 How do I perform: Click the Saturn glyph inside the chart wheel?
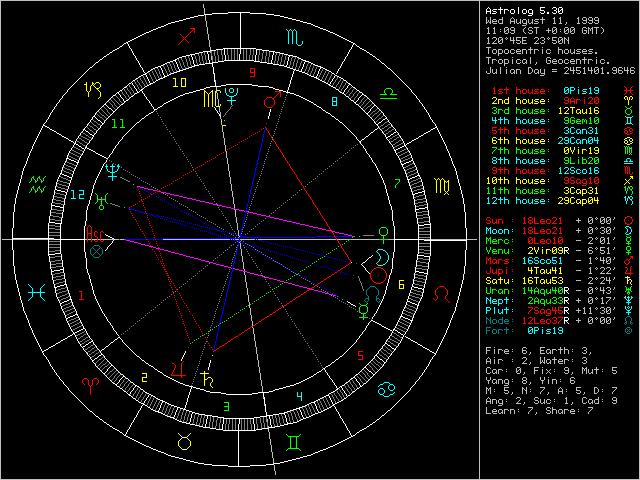tap(207, 378)
